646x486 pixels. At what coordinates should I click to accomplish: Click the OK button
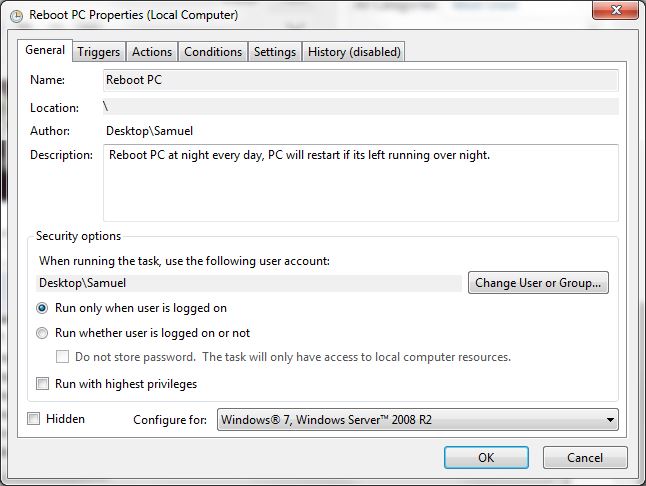click(x=486, y=458)
